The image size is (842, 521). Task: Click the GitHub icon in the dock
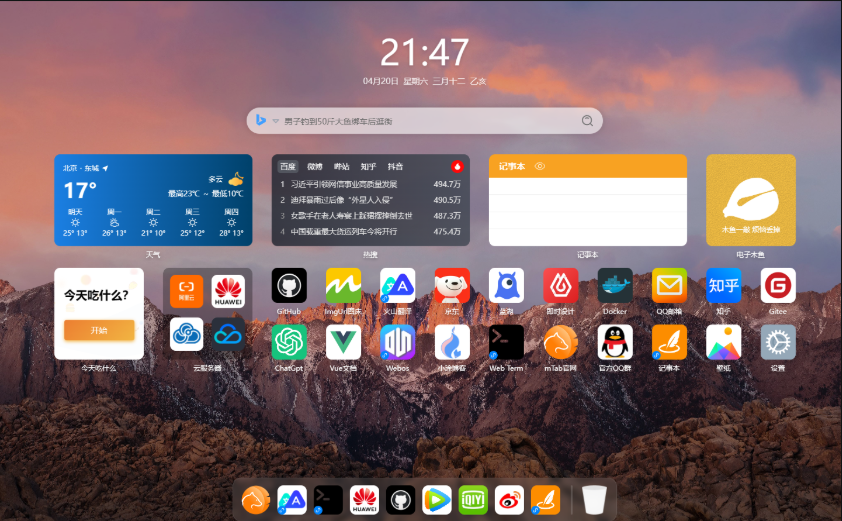coord(401,500)
